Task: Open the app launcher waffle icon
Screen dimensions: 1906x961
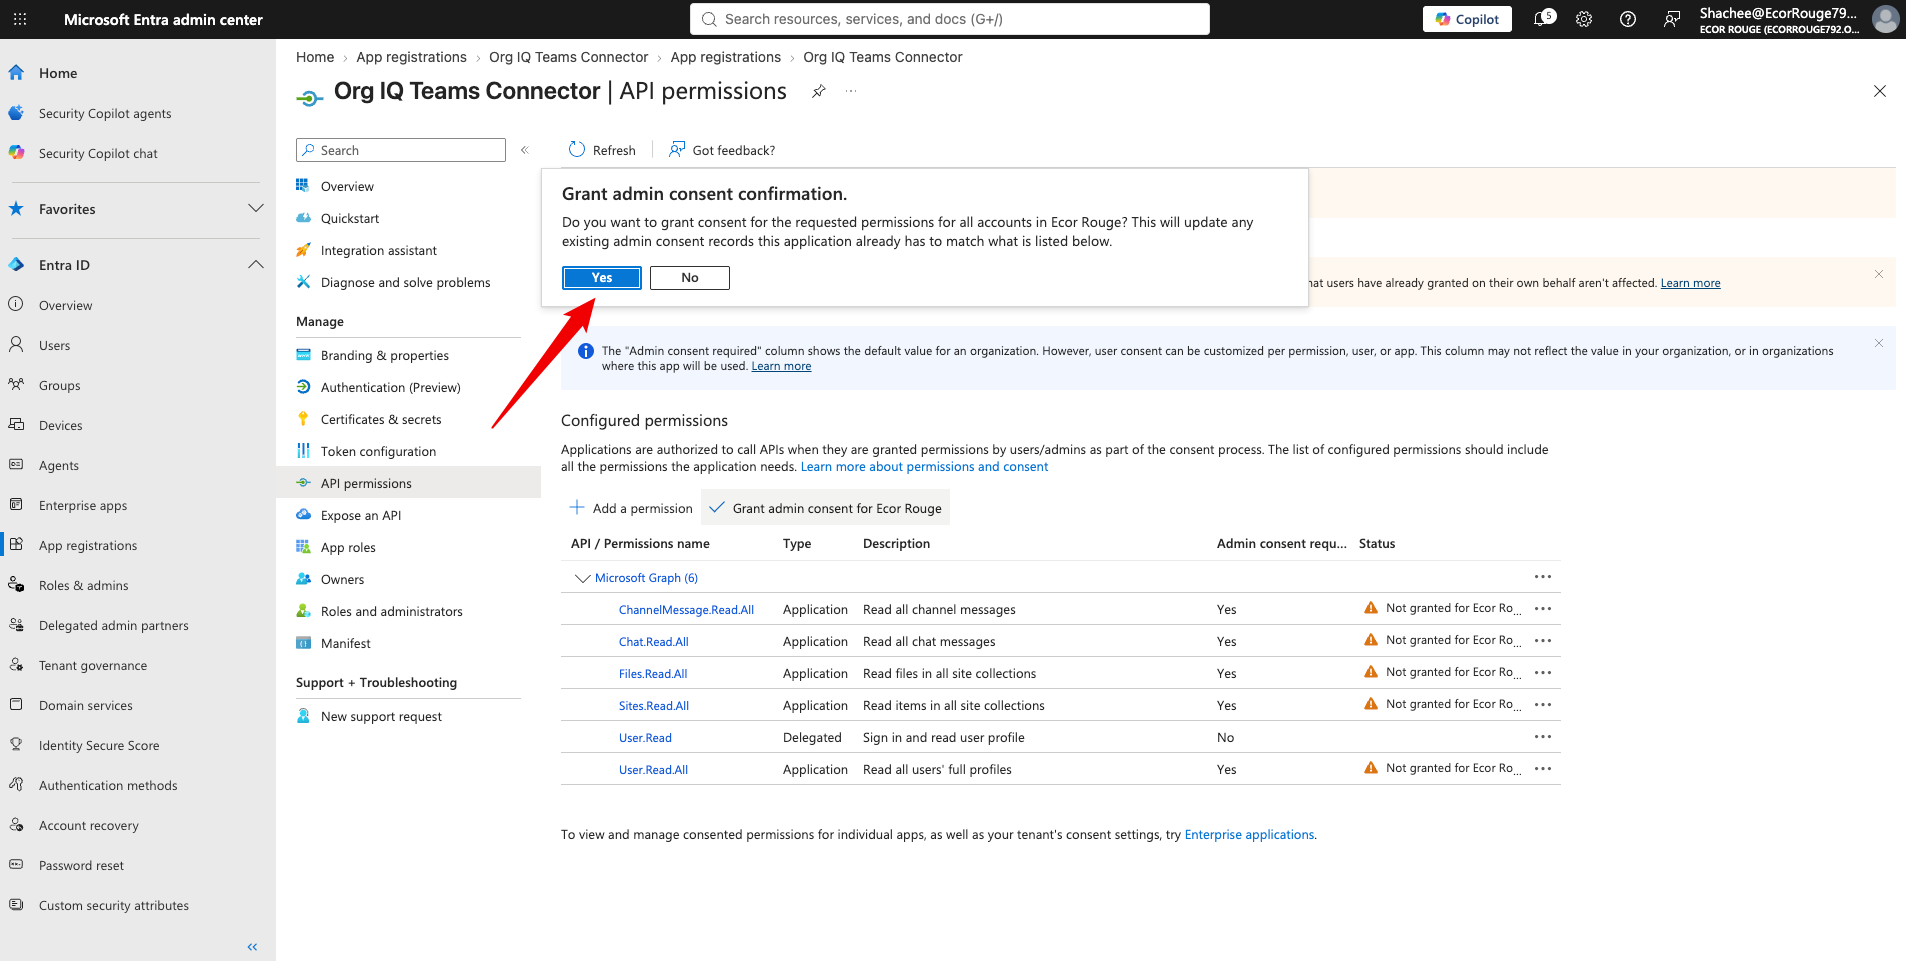Action: click(20, 19)
